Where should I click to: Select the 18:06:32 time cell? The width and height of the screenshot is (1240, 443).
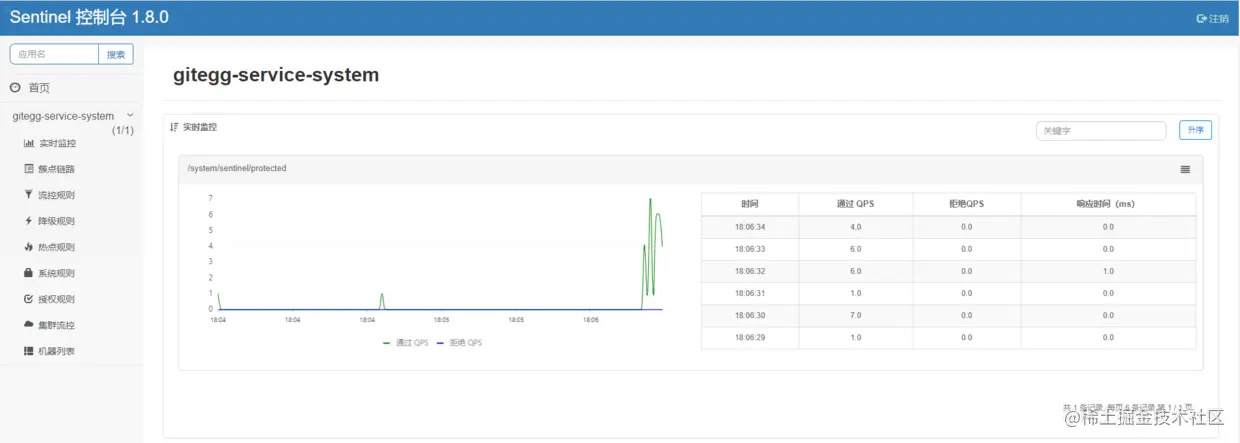[x=750, y=271]
